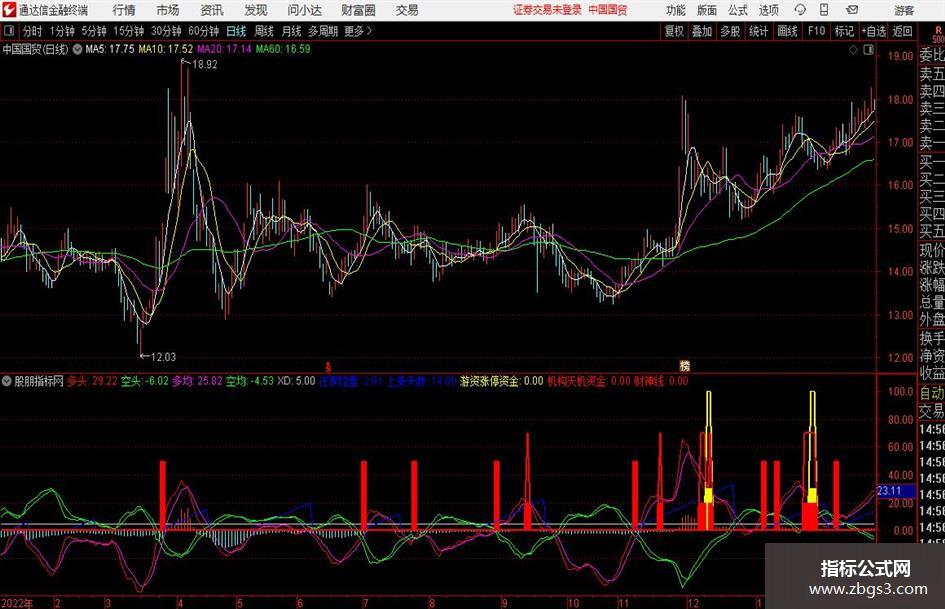This screenshot has width=945, height=609.
Task: Click the 游资涨停资金: 0.00 value
Action: tap(501, 381)
